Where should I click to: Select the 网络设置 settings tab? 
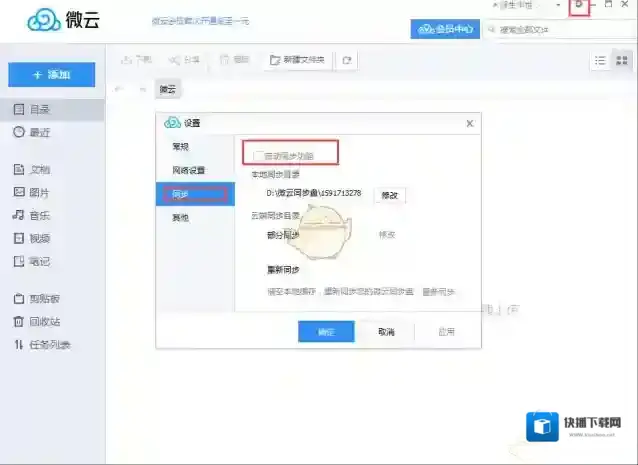(x=188, y=170)
